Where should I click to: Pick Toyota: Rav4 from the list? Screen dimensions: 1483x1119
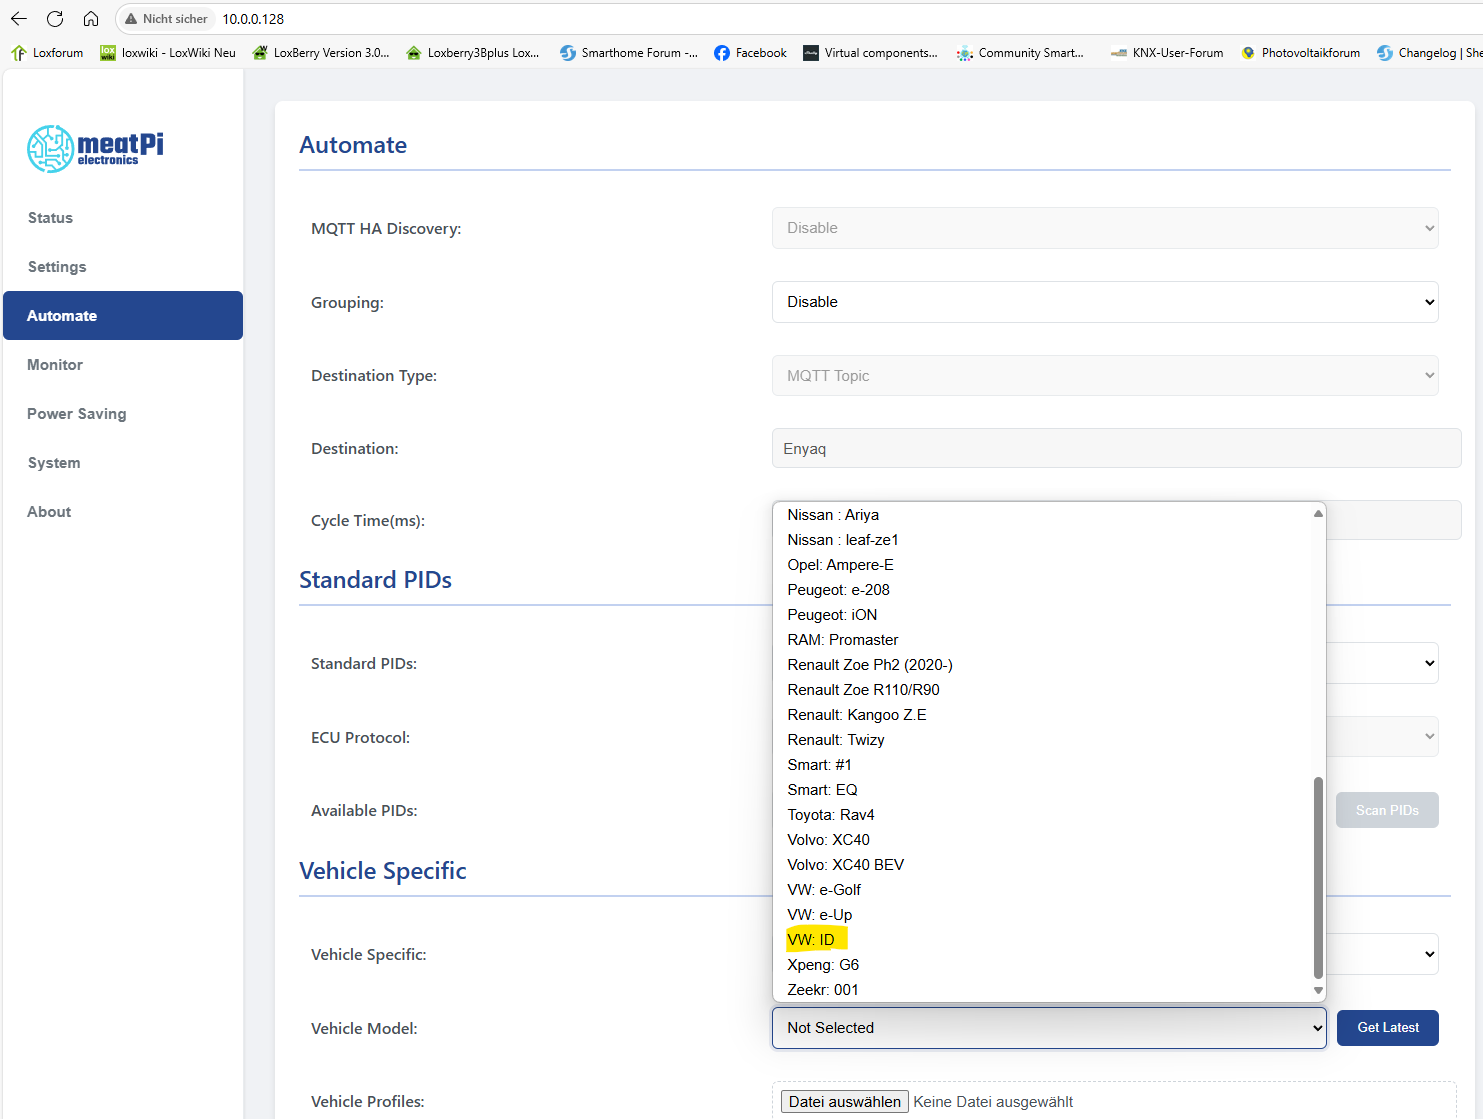coord(1043,815)
